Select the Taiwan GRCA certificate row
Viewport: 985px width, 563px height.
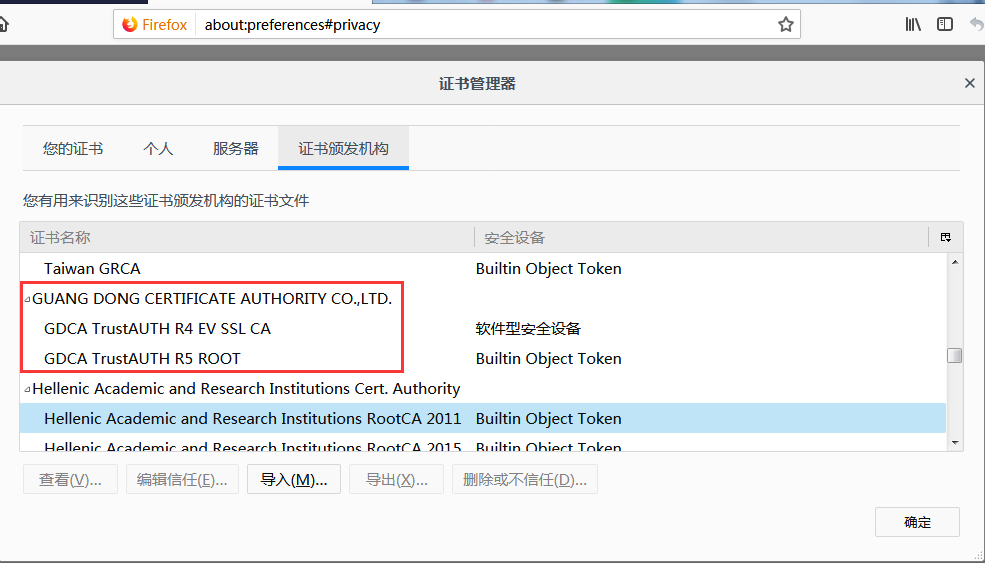click(x=482, y=268)
